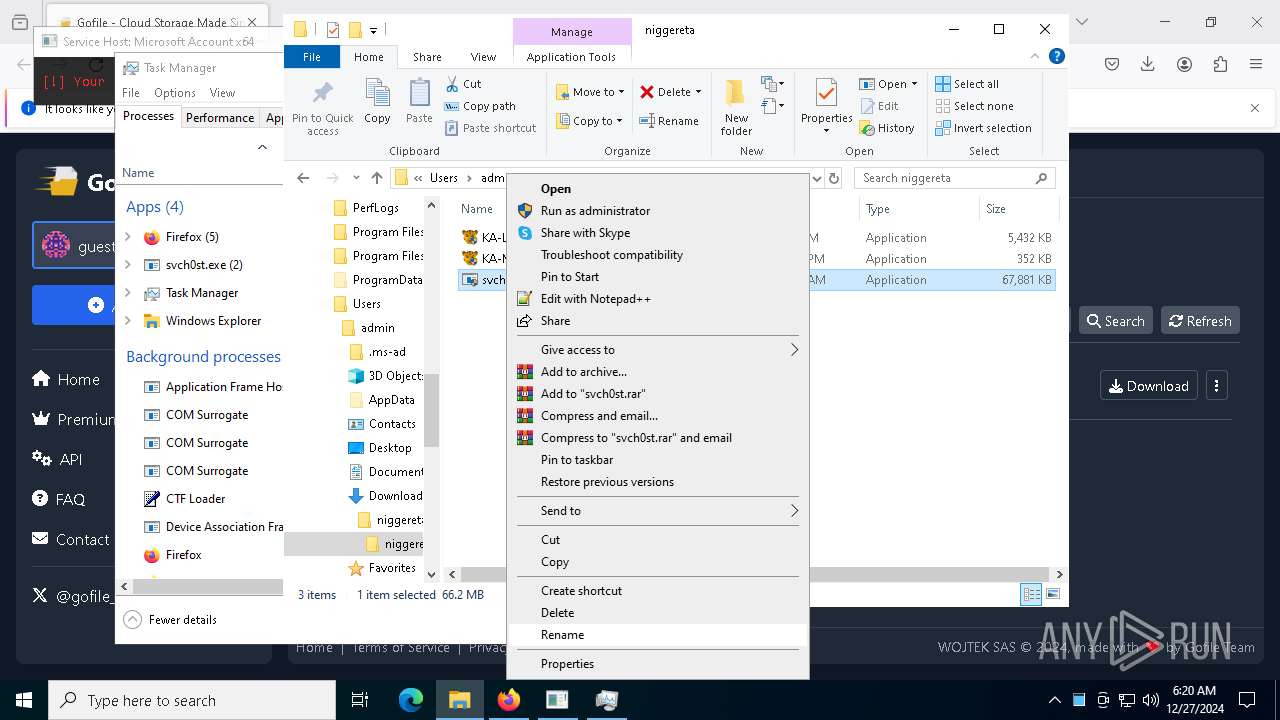Viewport: 1280px width, 720px height.
Task: Click History in the ribbon
Action: pos(887,128)
